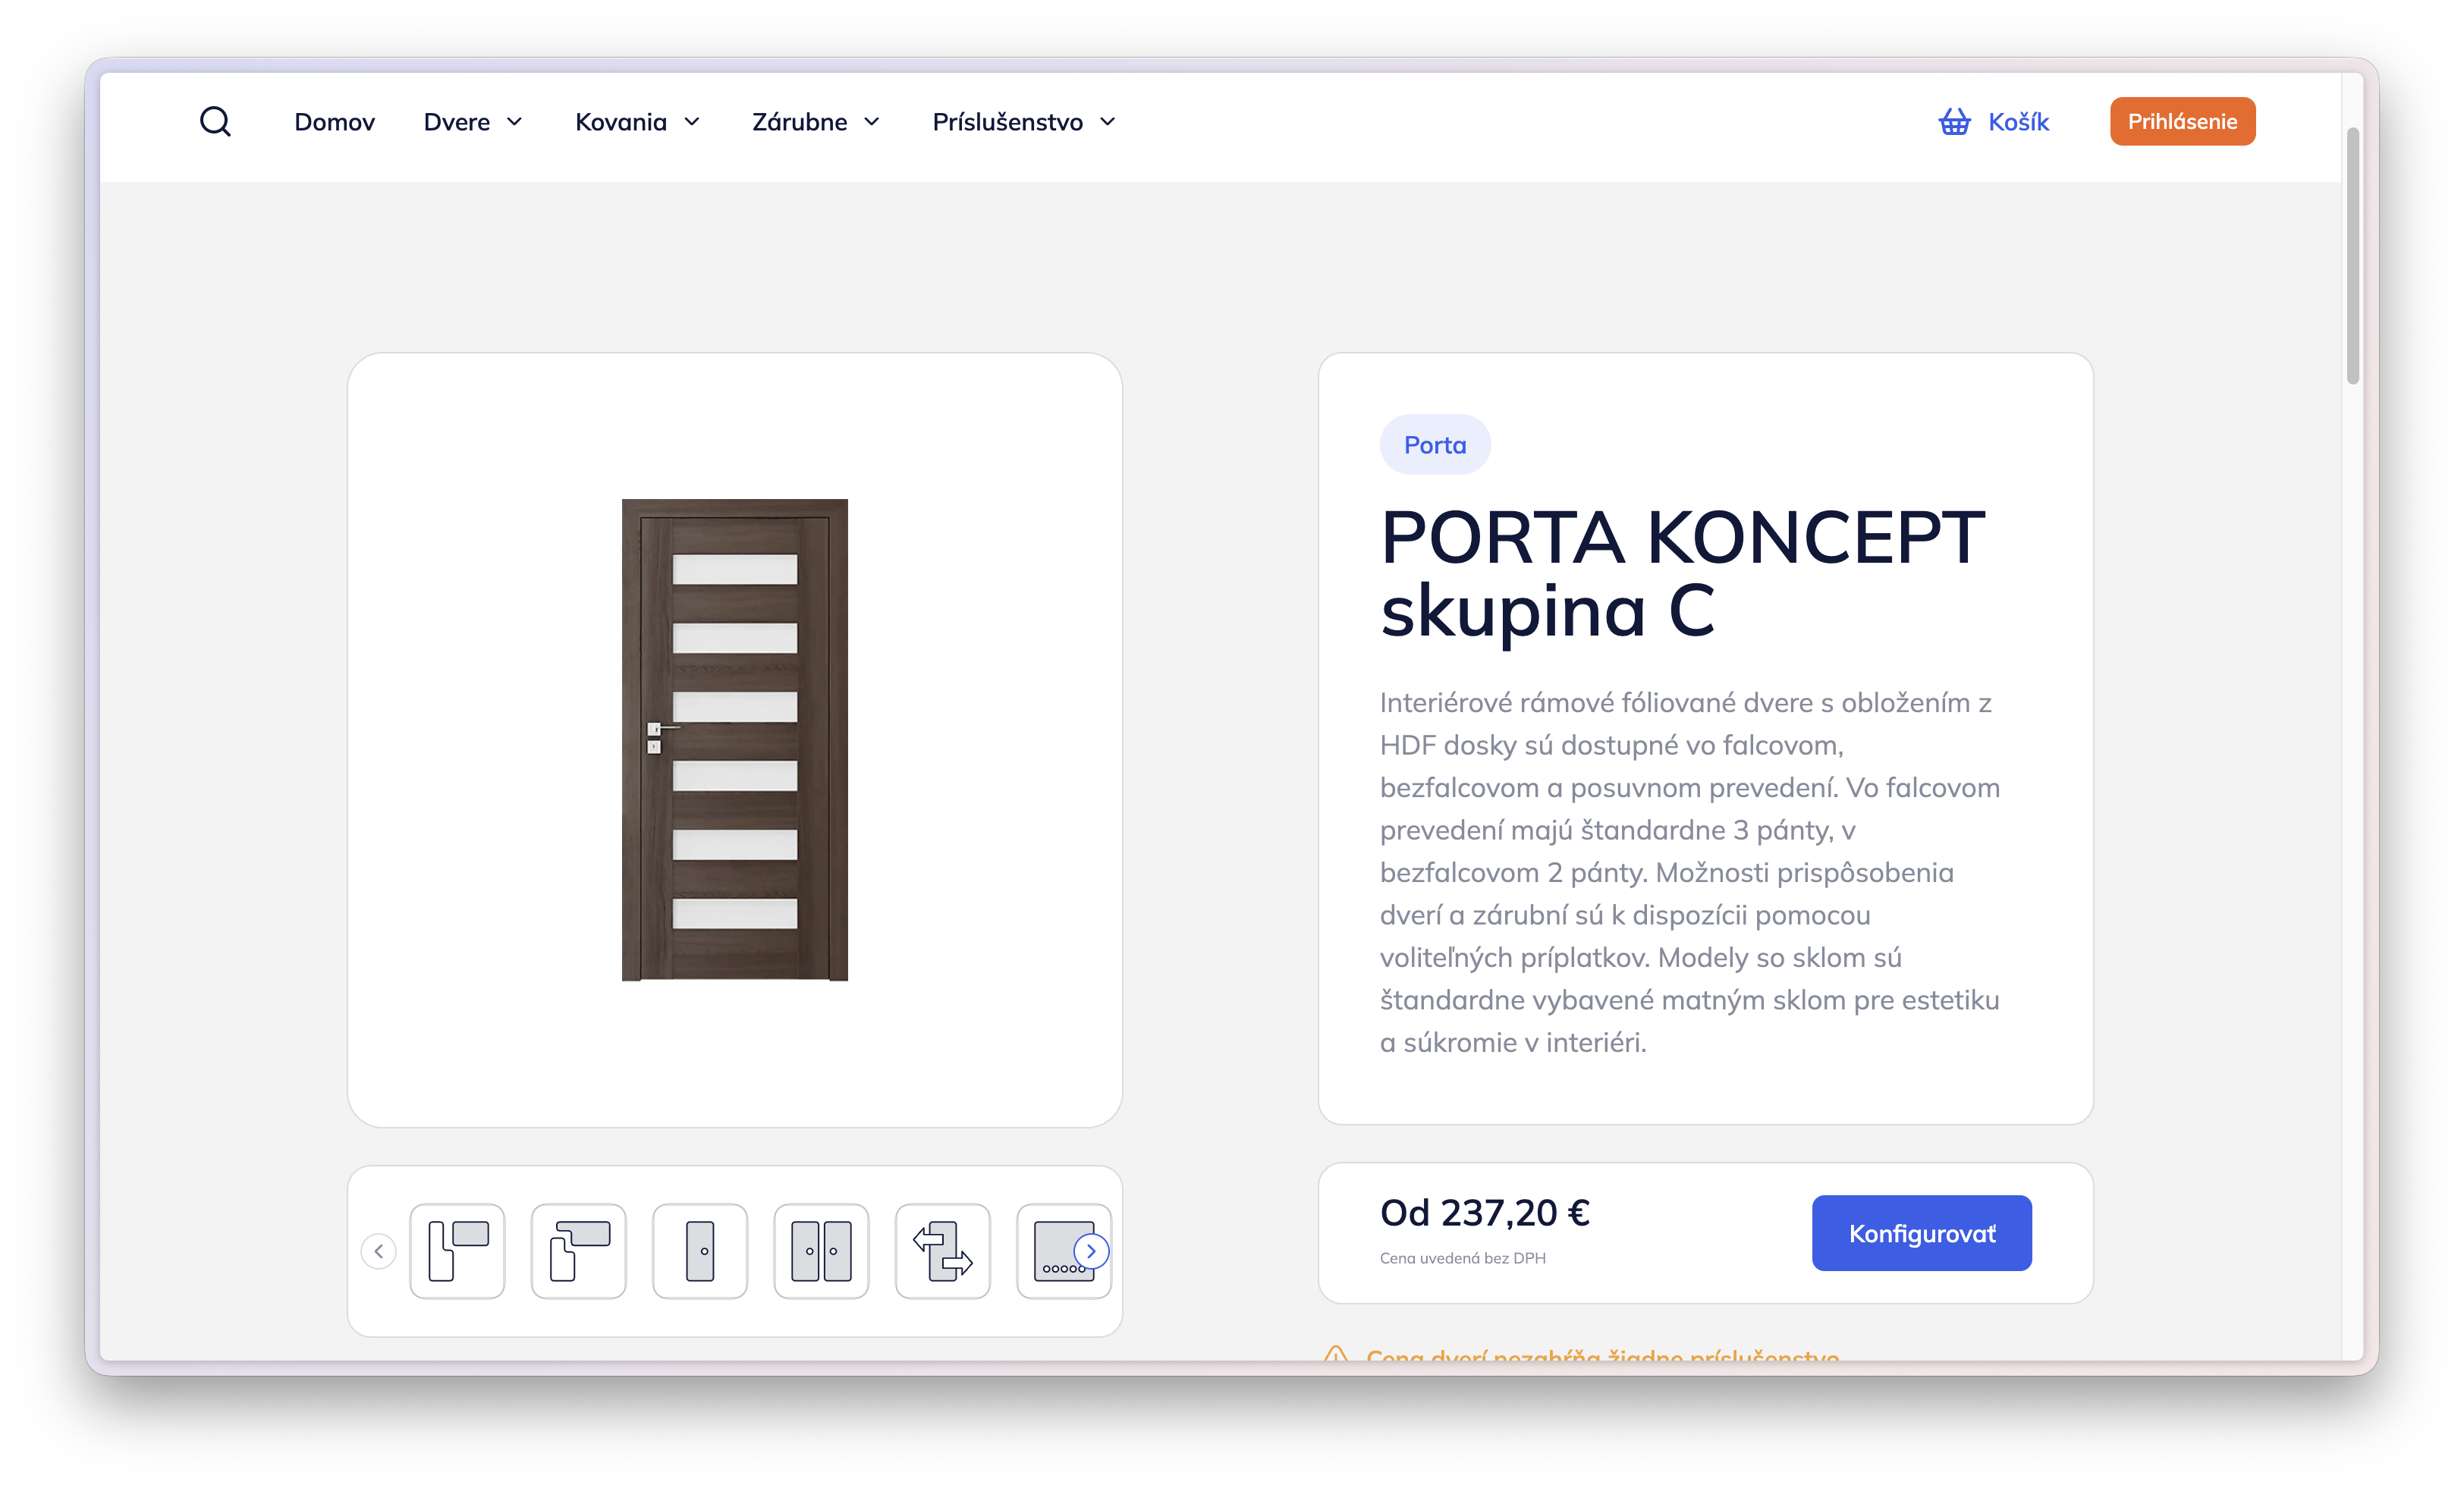Image resolution: width=2464 pixels, height=1488 pixels.
Task: Select the double door icon
Action: (x=821, y=1251)
